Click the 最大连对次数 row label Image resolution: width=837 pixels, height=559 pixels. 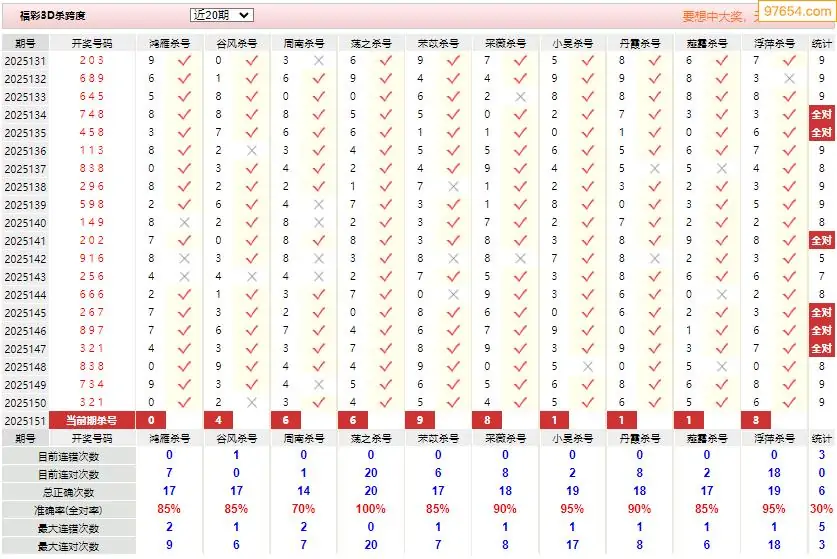click(68, 547)
